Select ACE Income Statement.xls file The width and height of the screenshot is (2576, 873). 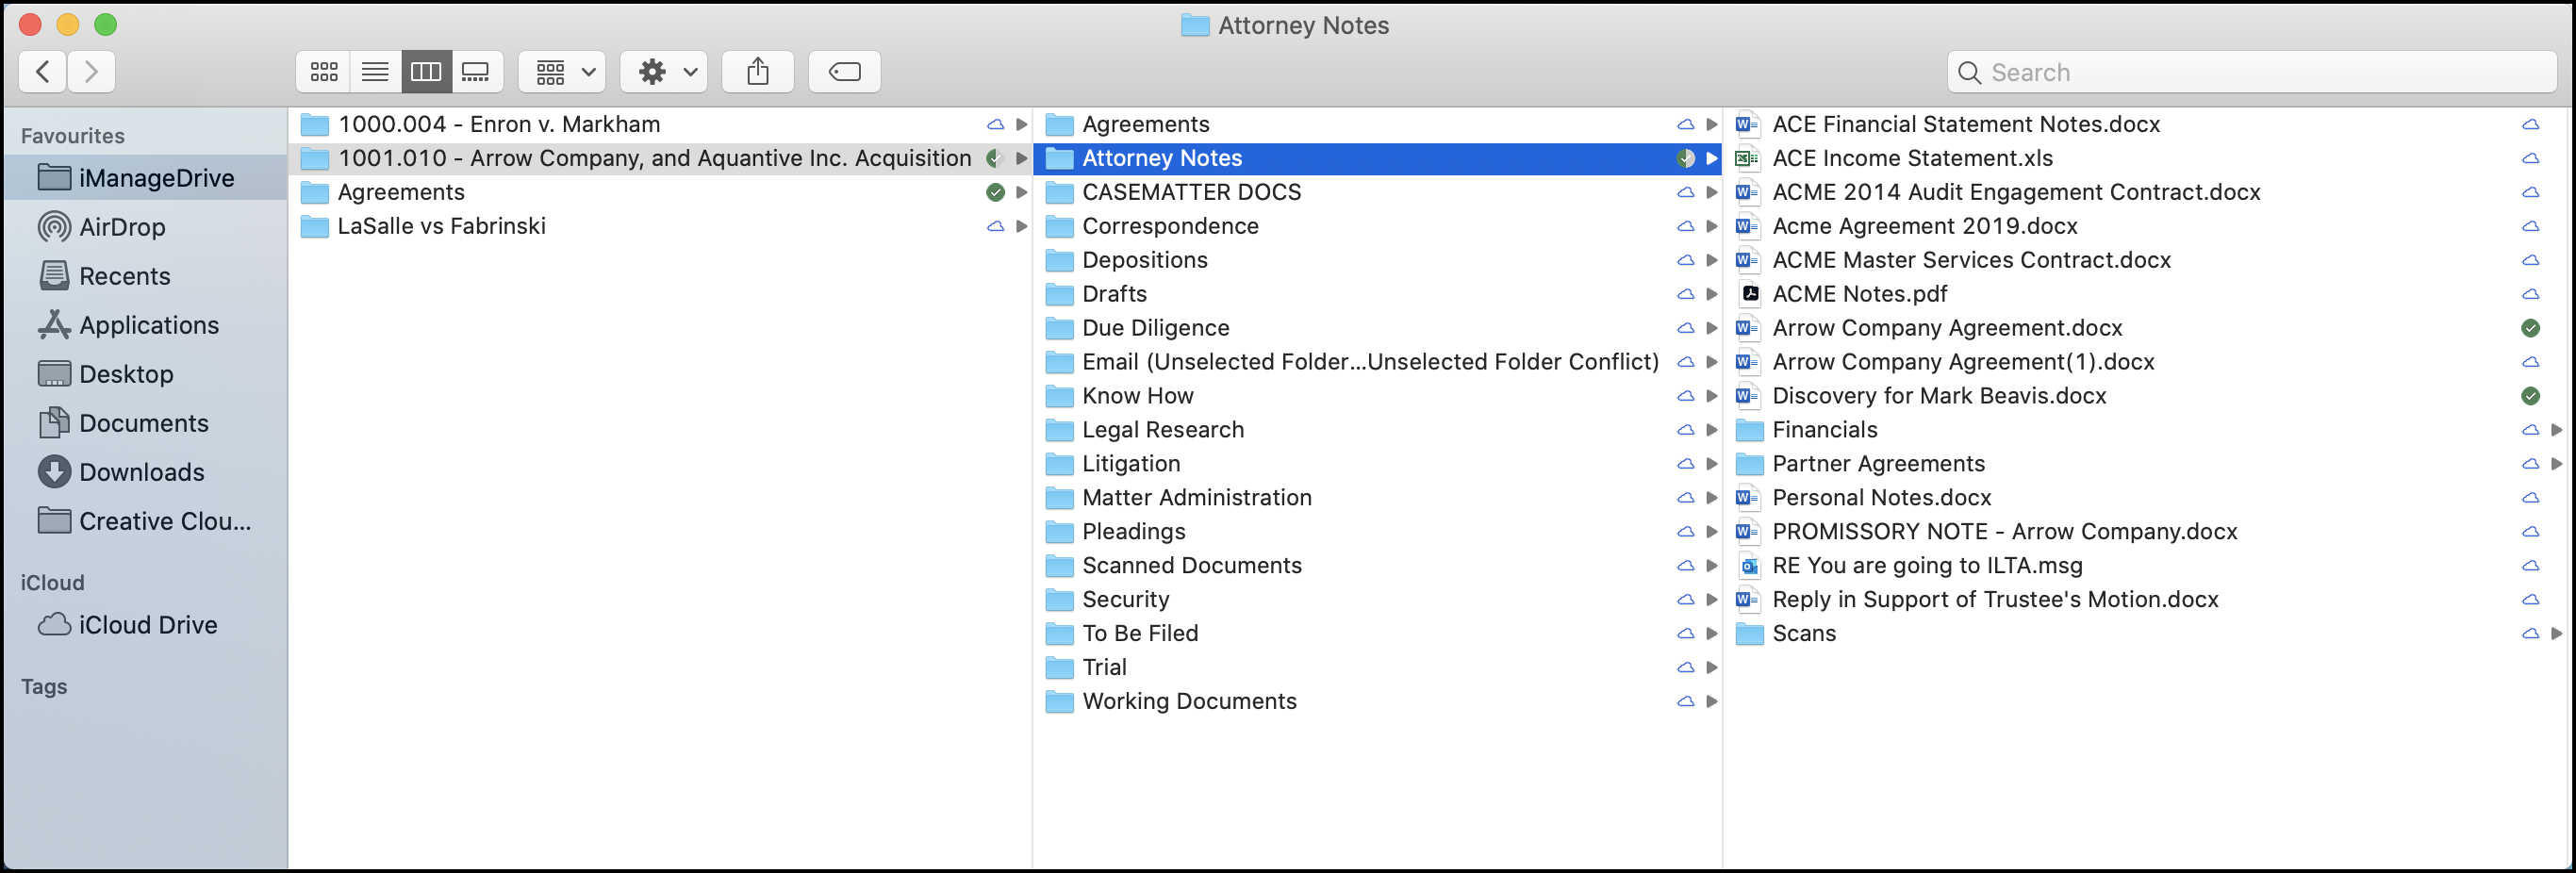[x=1911, y=158]
